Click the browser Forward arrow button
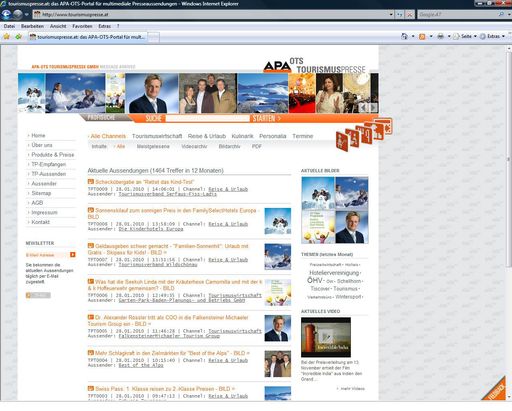This screenshot has width=512, height=411. coord(18,14)
